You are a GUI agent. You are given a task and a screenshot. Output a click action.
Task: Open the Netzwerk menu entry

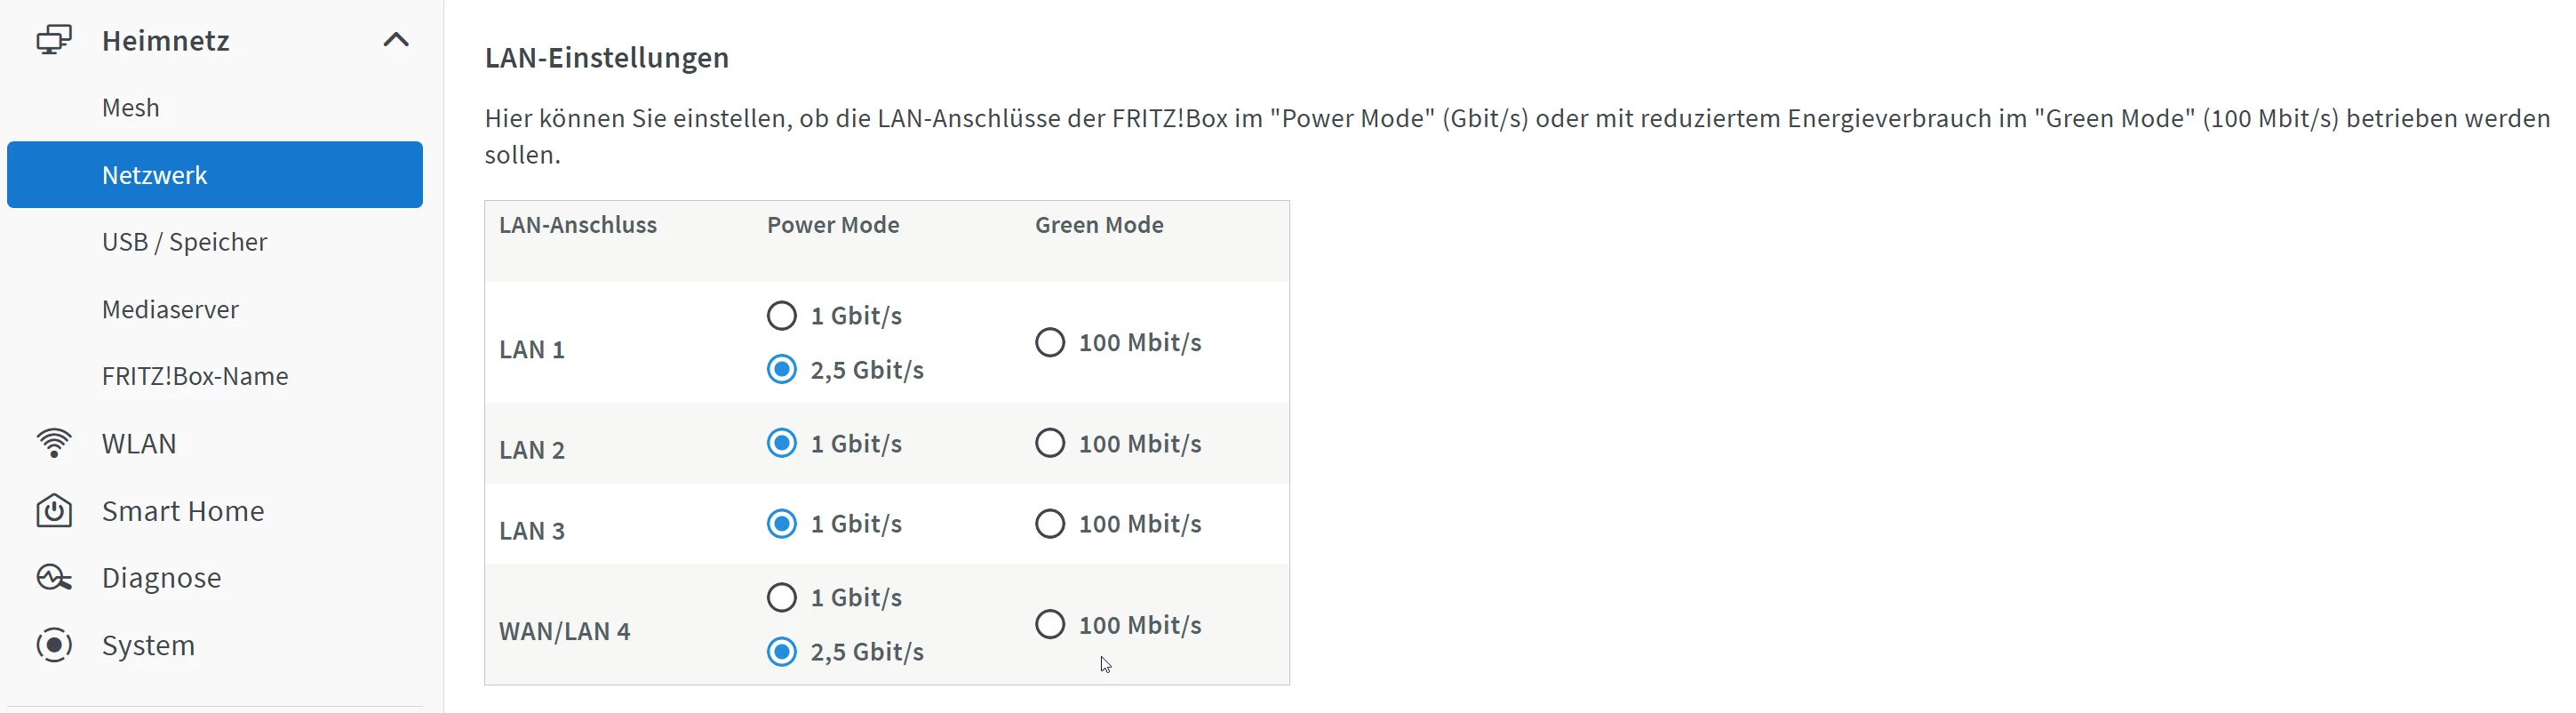tap(155, 175)
